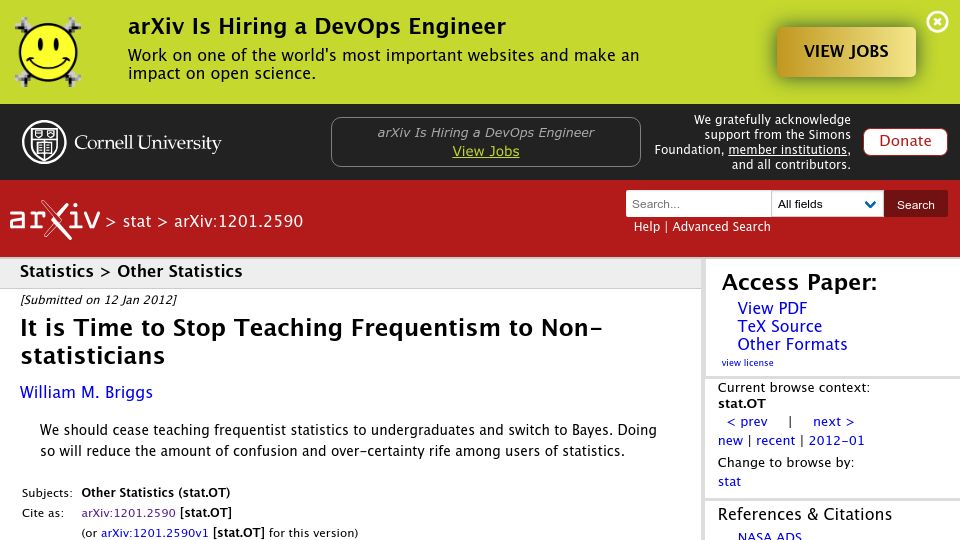Follow the View Jobs link in the dark header
960x540 pixels.
coord(486,151)
